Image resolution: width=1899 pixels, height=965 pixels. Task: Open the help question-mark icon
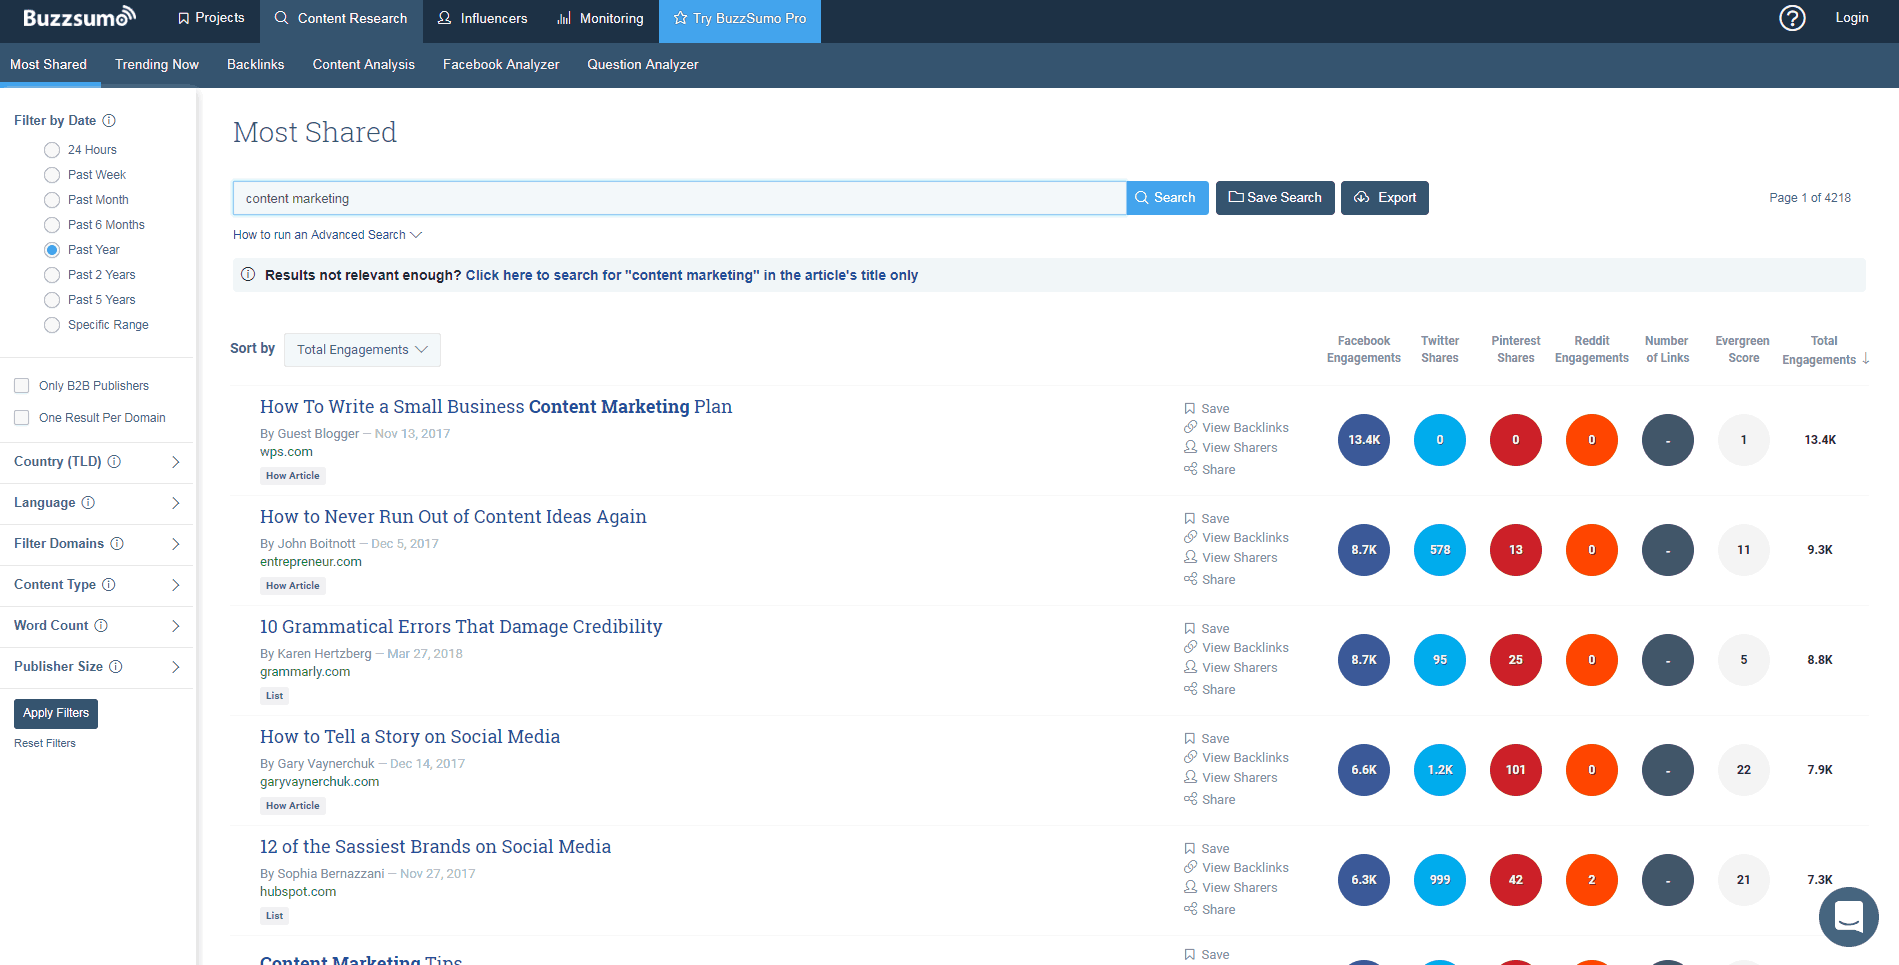pyautogui.click(x=1792, y=18)
